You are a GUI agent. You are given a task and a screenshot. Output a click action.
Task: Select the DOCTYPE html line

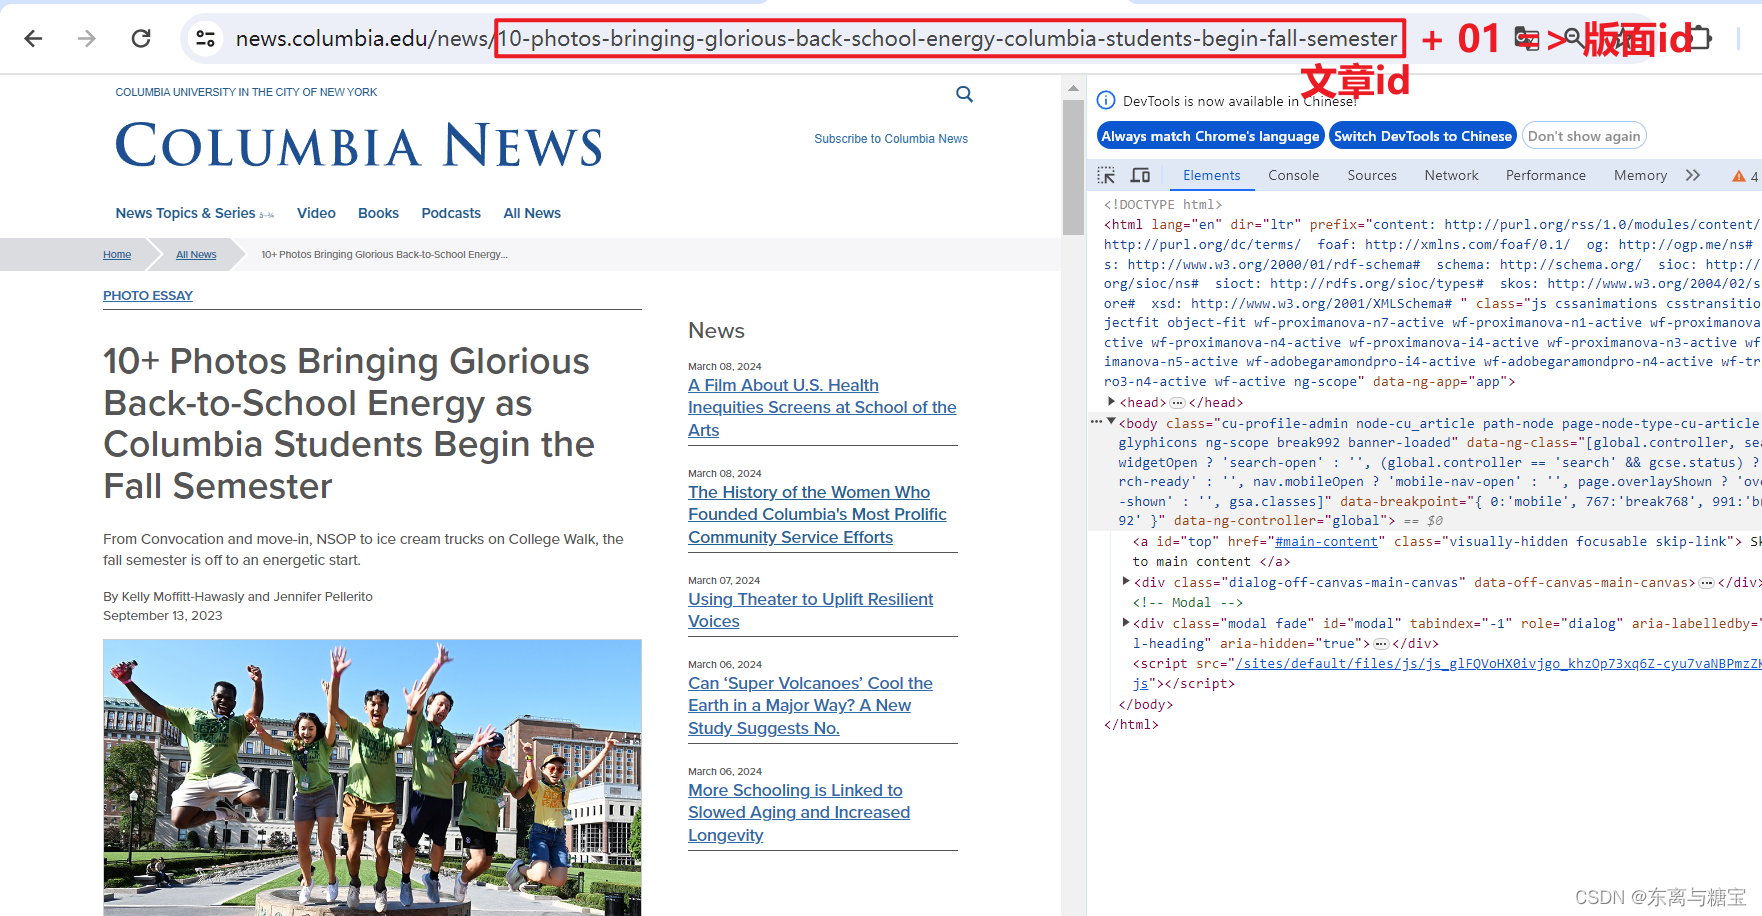pos(1162,204)
